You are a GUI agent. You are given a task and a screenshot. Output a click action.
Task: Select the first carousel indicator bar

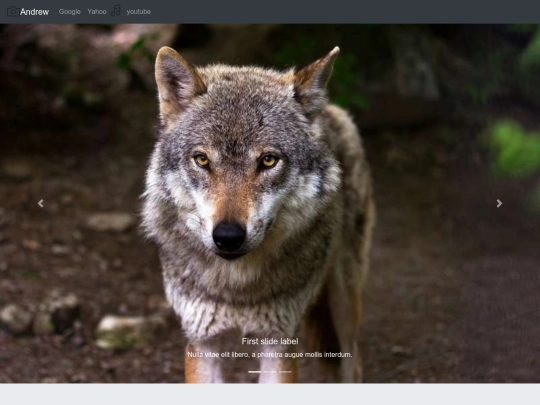[255, 372]
